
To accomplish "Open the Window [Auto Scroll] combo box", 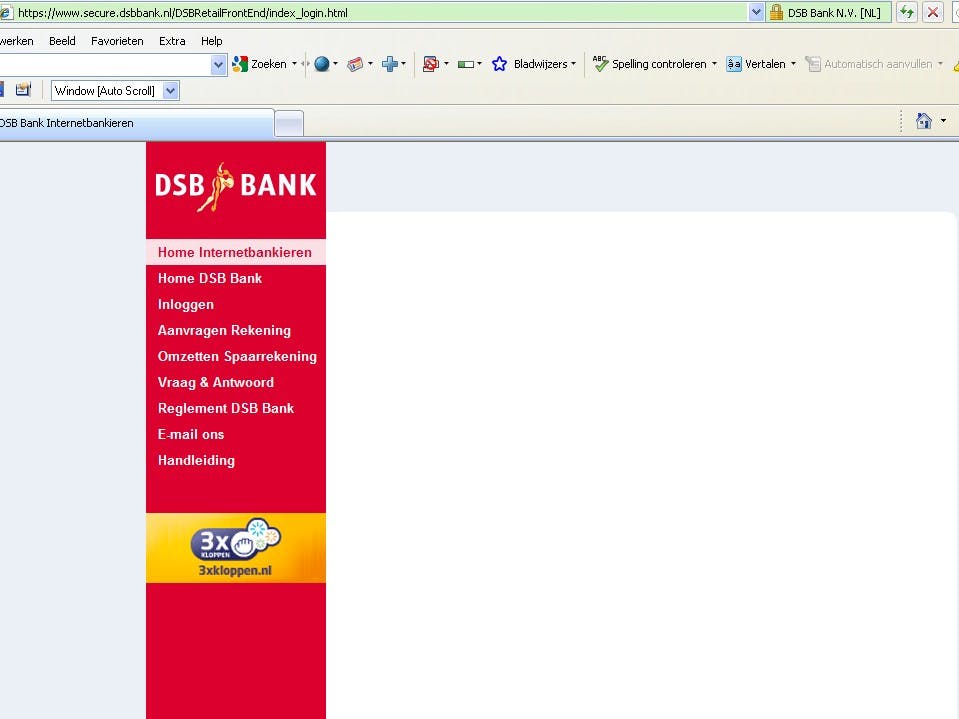I will click(x=115, y=91).
